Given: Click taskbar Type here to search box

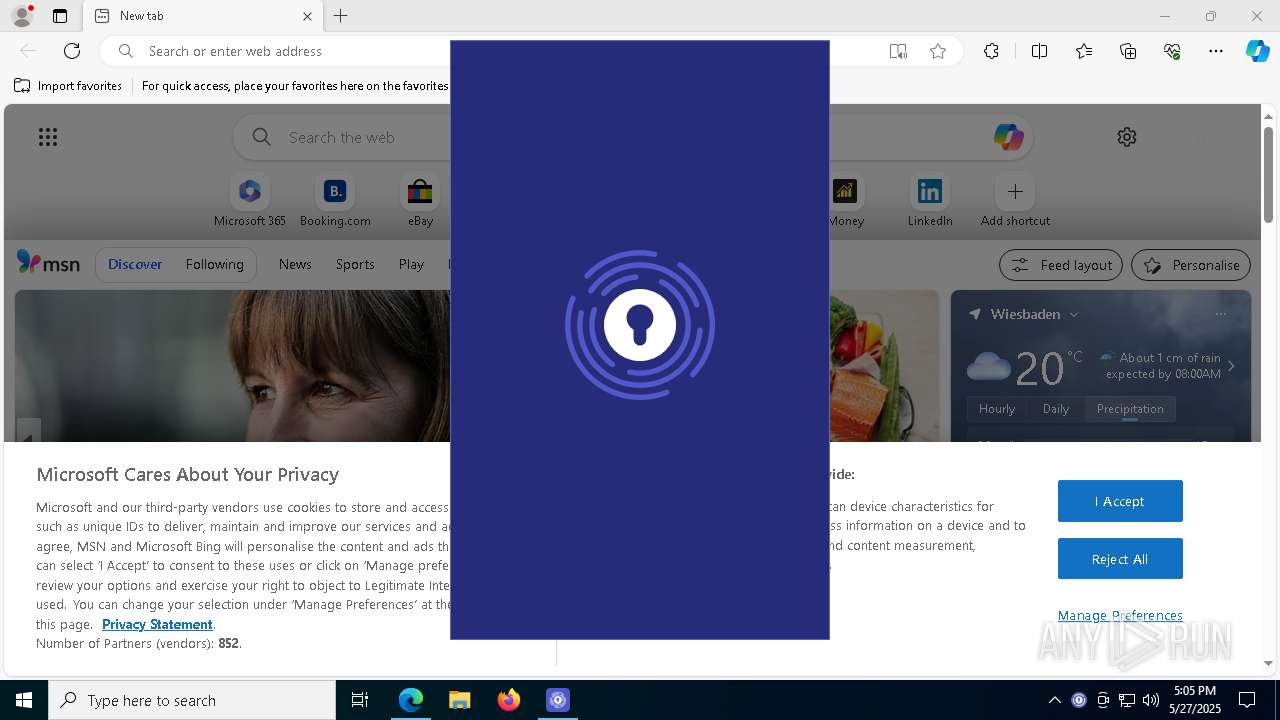Looking at the screenshot, I should pos(192,700).
